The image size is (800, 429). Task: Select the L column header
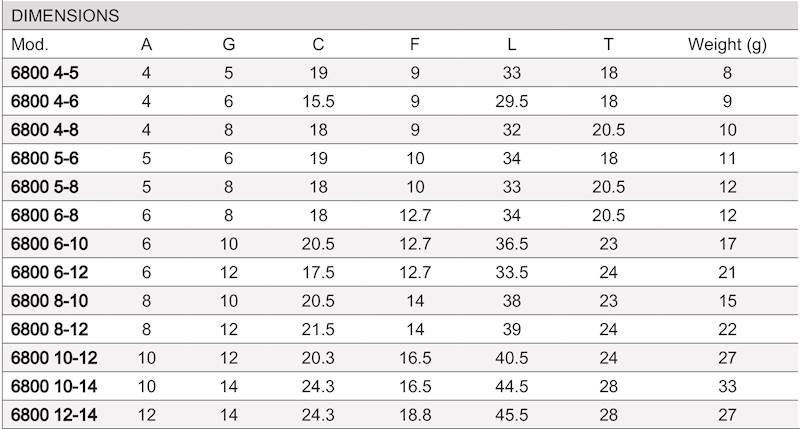[x=512, y=44]
